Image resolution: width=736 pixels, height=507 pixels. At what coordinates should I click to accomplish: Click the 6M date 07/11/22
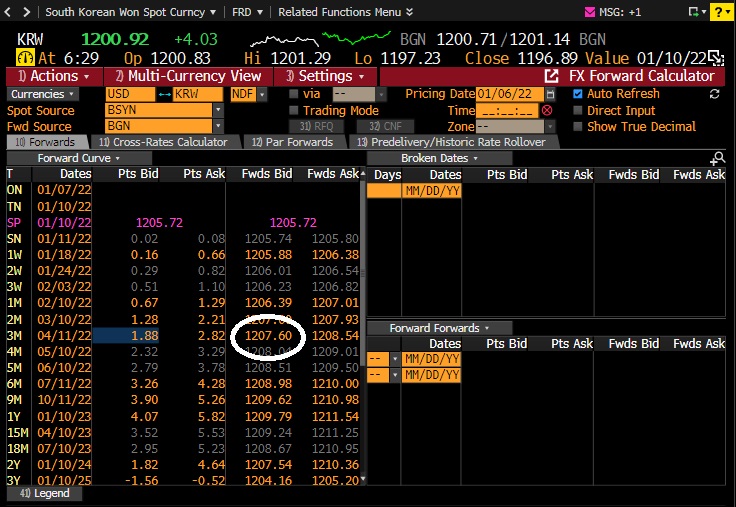pyautogui.click(x=64, y=384)
